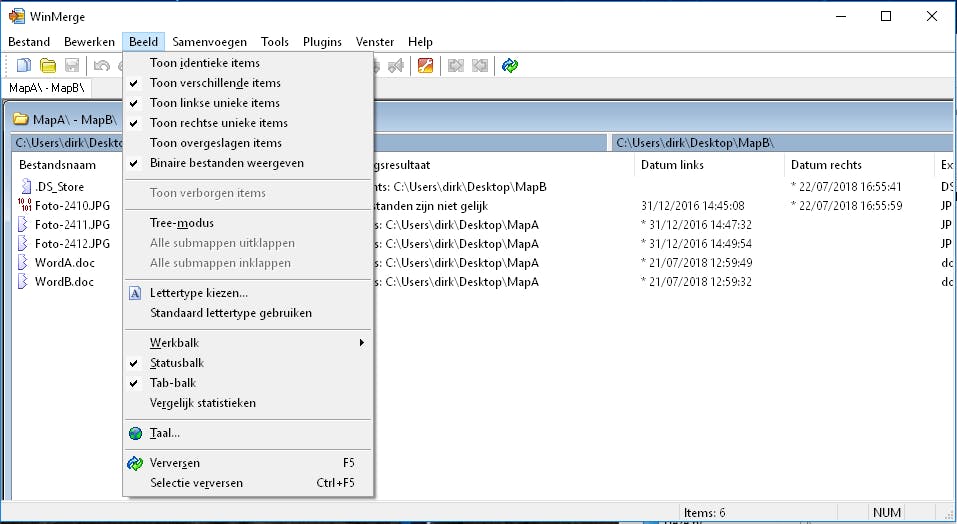
Task: Click date 21/07/2018 12:59:49
Action: pos(696,262)
